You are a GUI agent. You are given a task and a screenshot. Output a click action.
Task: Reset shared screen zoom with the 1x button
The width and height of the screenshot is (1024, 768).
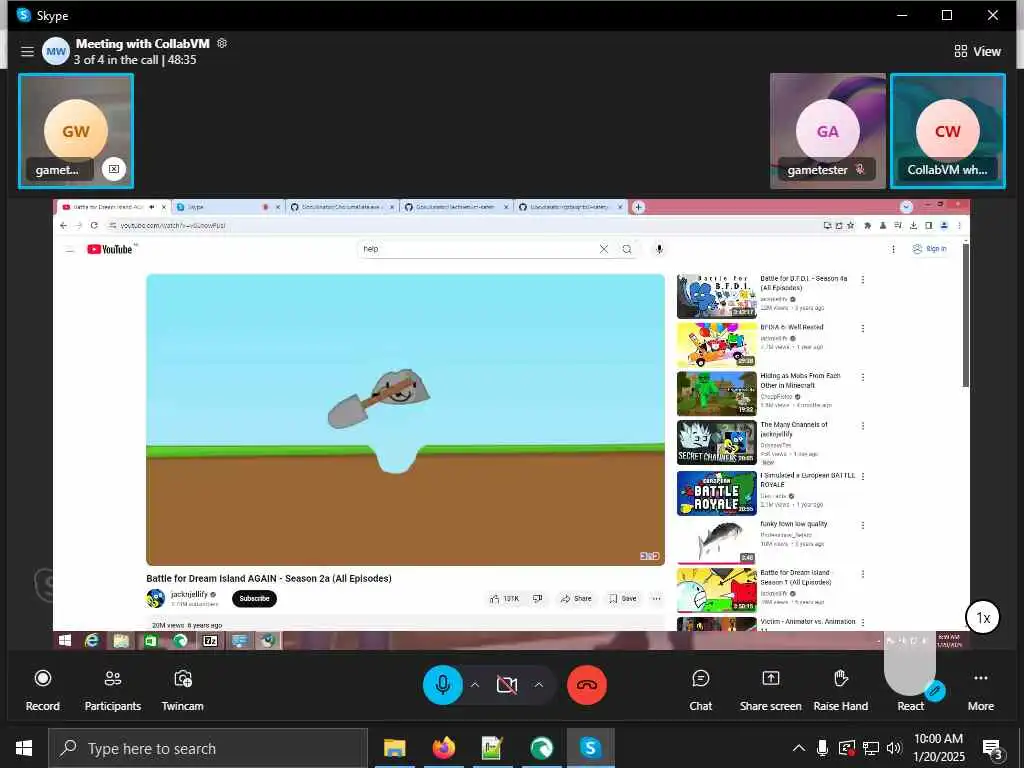[983, 617]
